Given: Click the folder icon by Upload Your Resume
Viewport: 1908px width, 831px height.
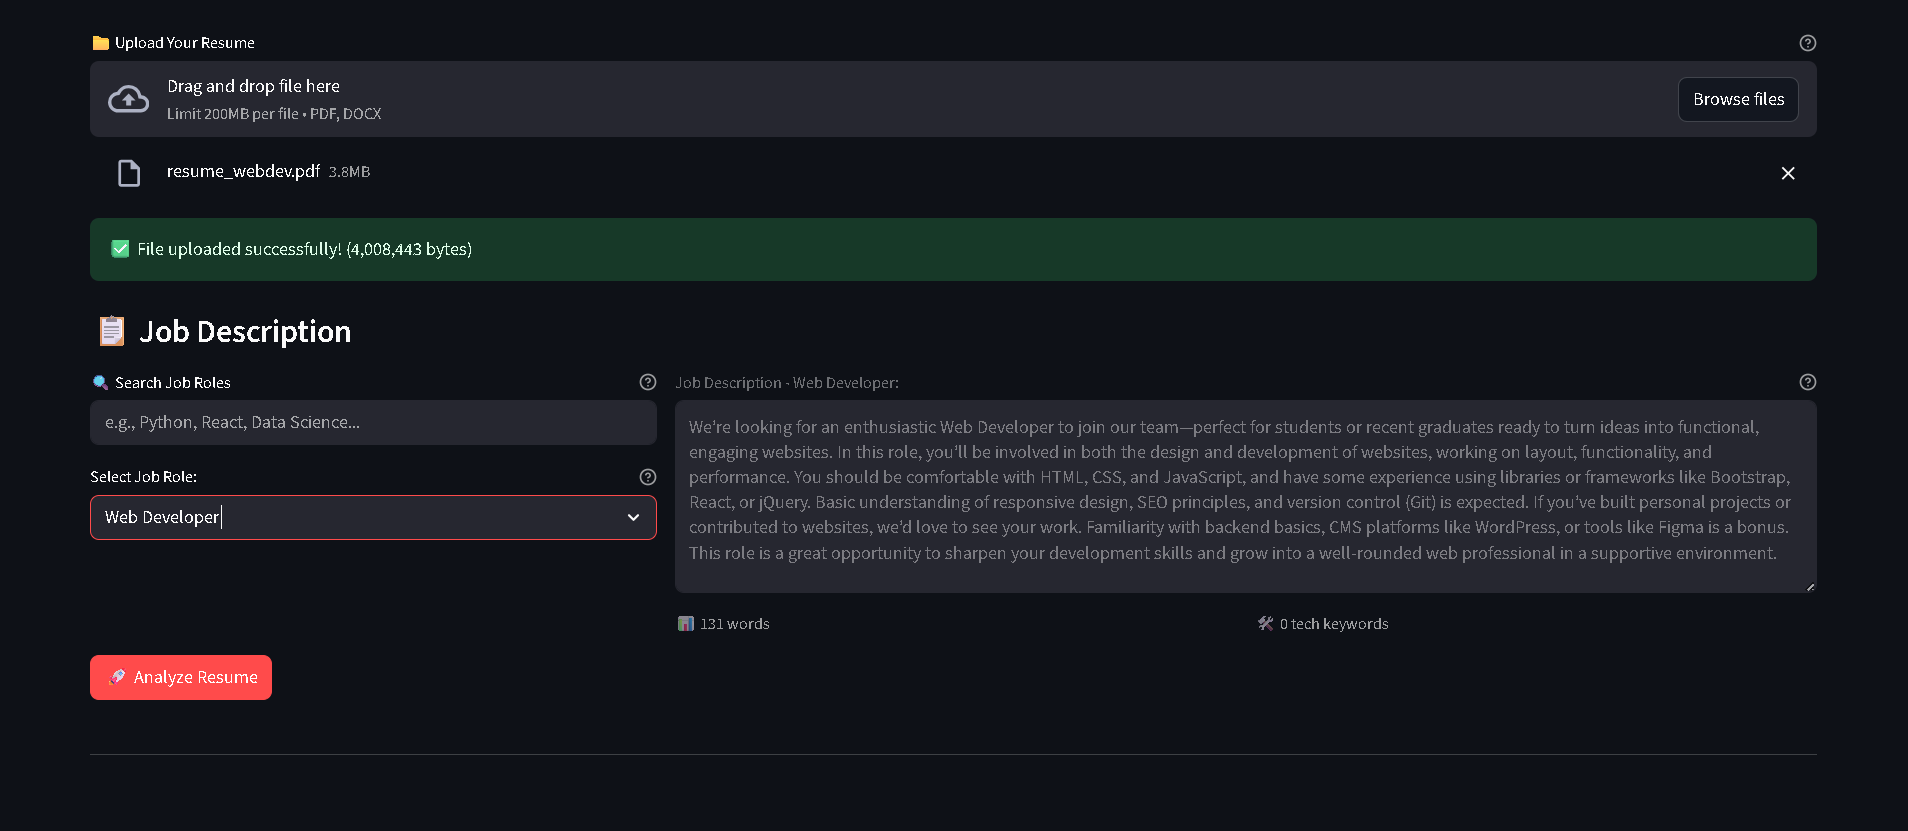Looking at the screenshot, I should [x=100, y=43].
